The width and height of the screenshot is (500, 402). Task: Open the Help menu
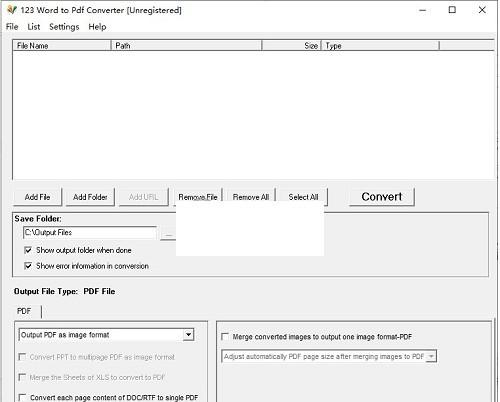tap(97, 27)
